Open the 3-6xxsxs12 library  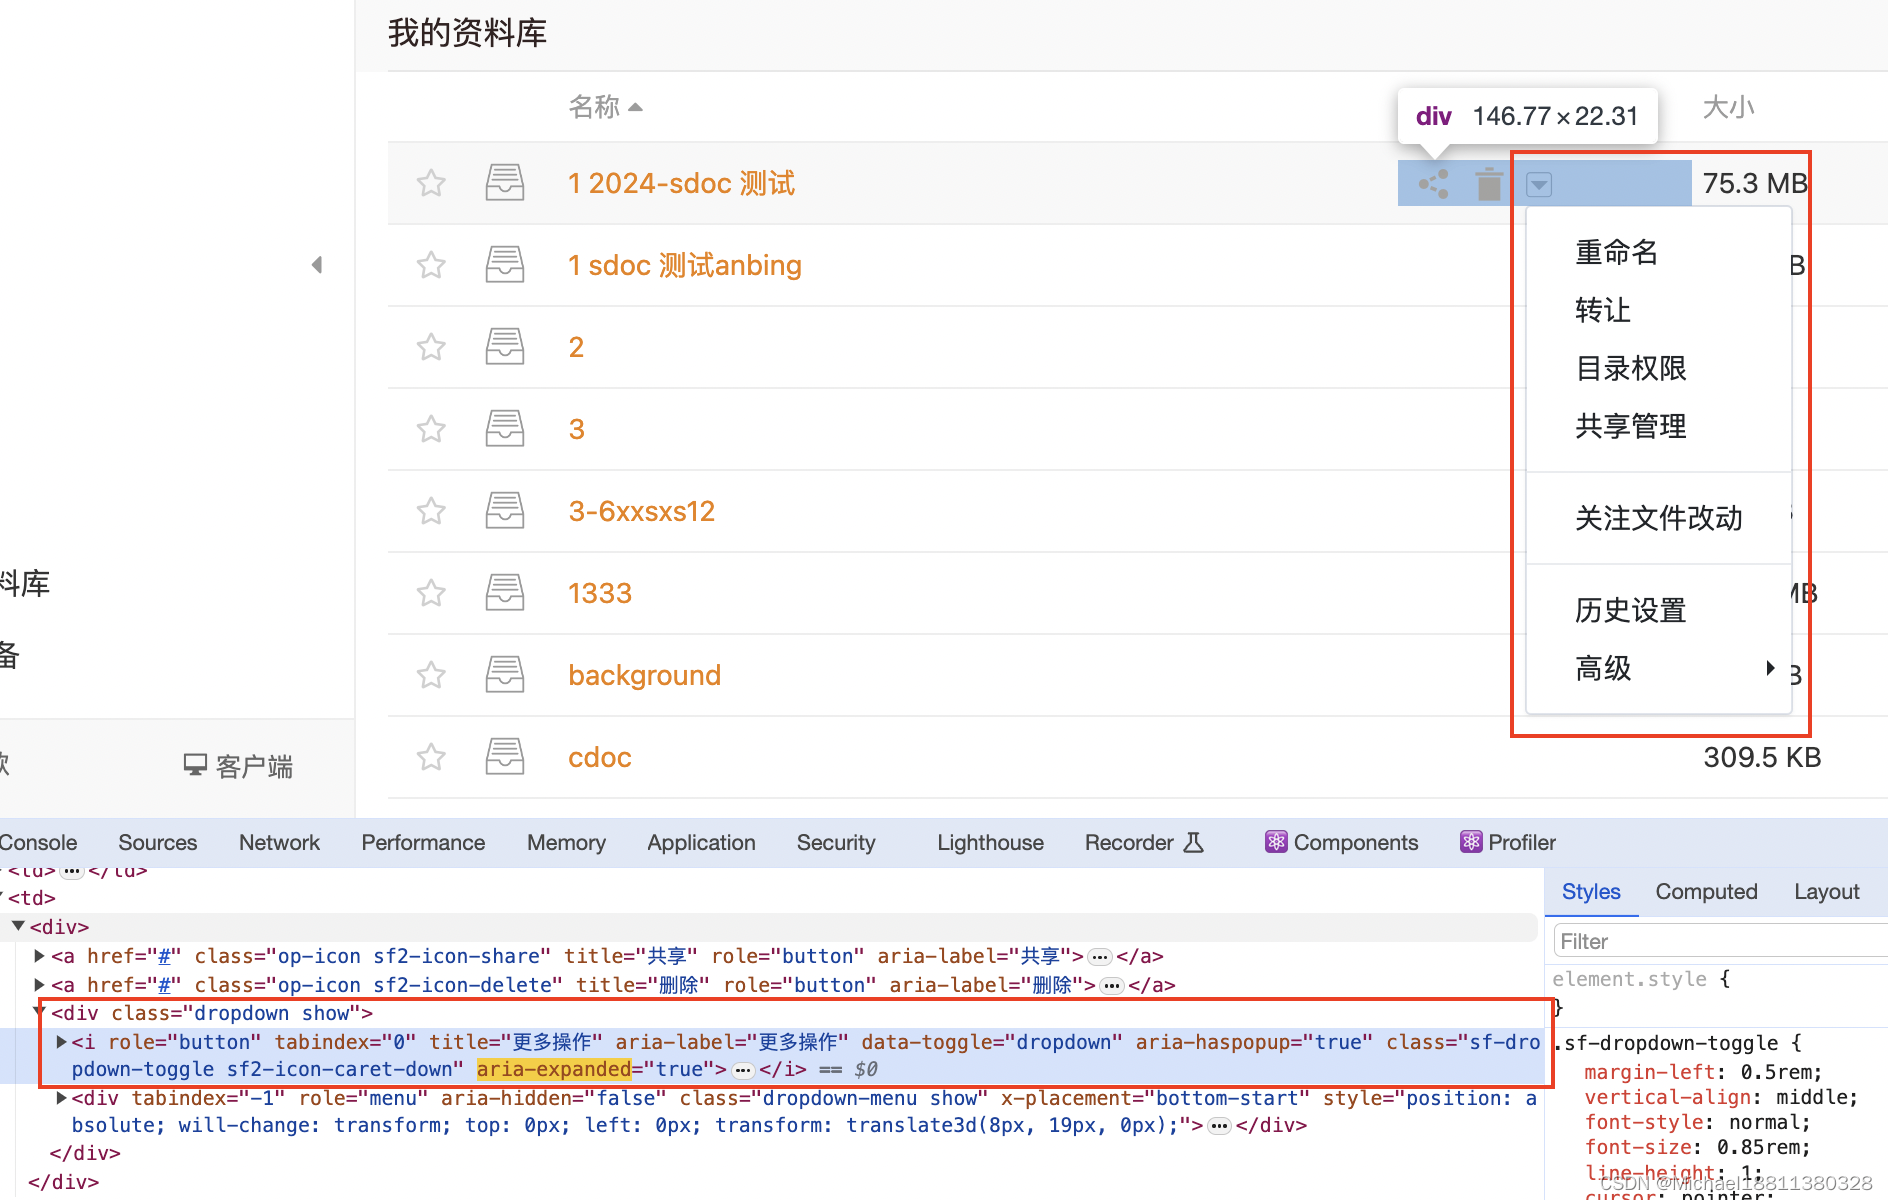point(641,511)
